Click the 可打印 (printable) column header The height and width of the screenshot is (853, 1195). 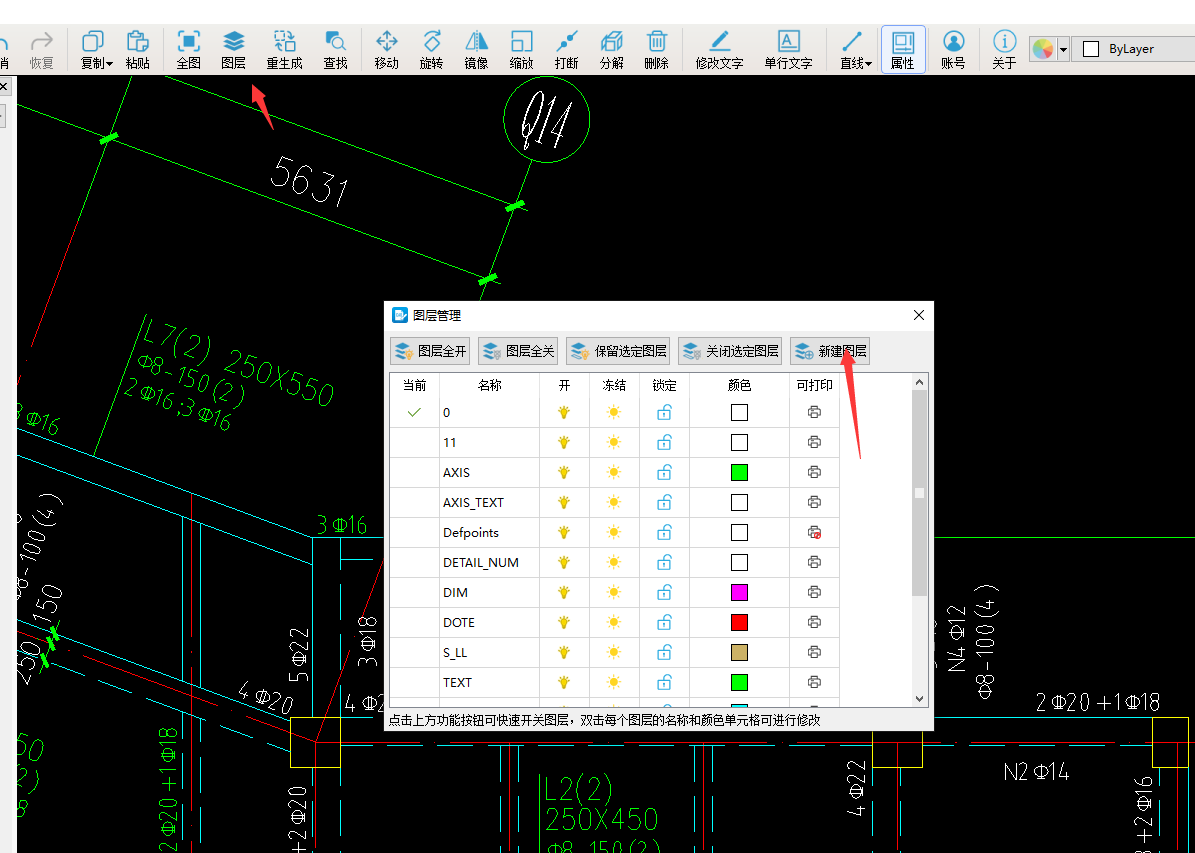815,385
